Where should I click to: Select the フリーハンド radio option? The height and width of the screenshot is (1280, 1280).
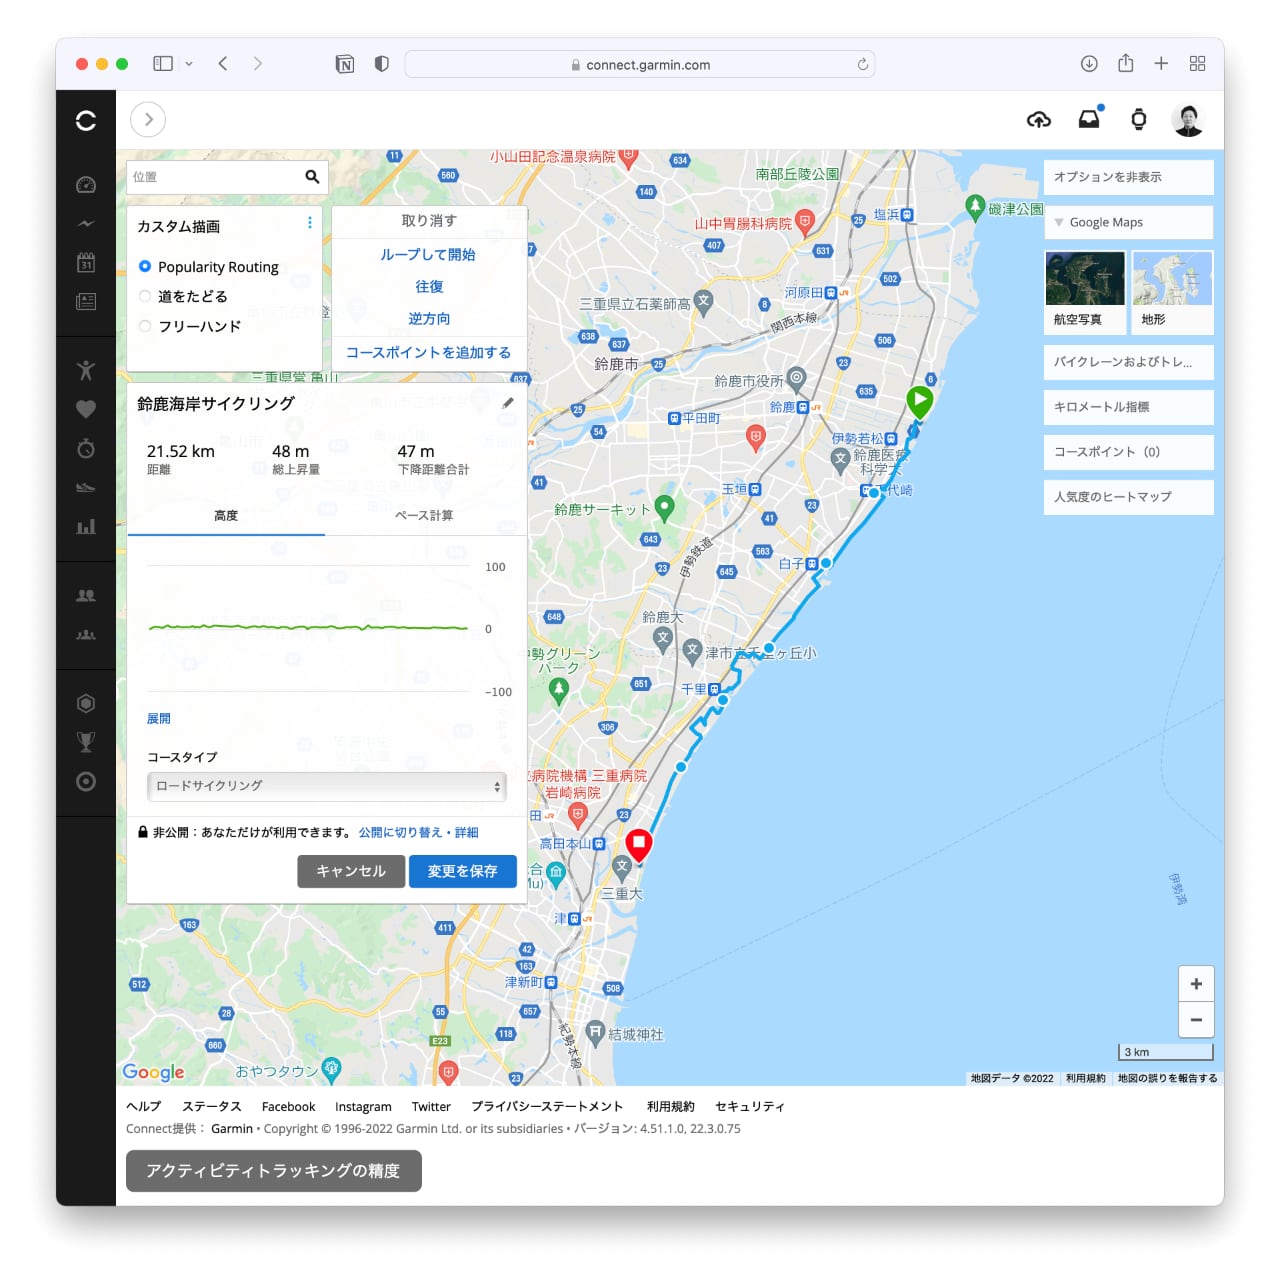click(145, 326)
